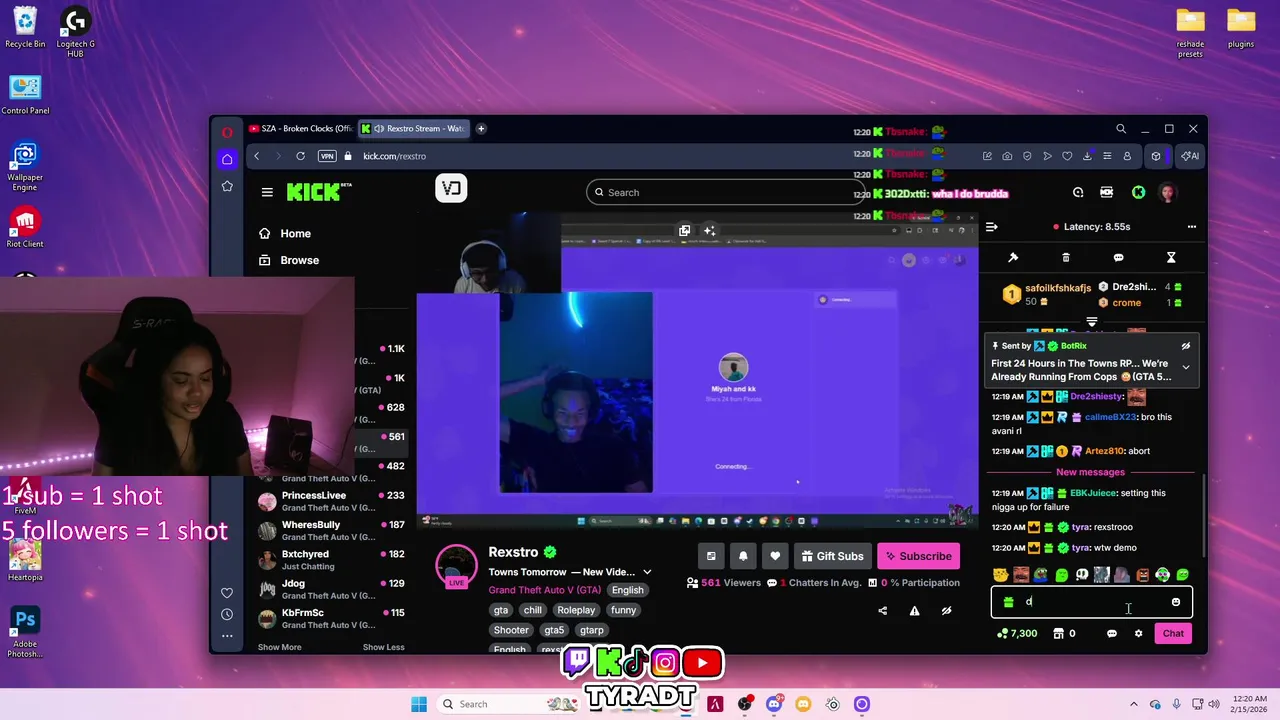Open WheresBully channel in sidebar
The width and height of the screenshot is (1280, 720).
pos(331,530)
